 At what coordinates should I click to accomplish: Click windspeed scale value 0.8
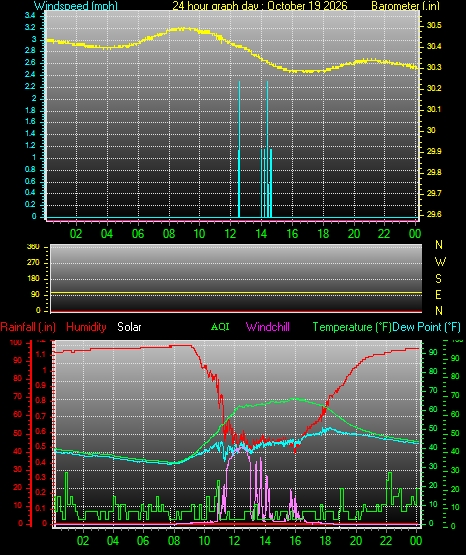pos(30,169)
